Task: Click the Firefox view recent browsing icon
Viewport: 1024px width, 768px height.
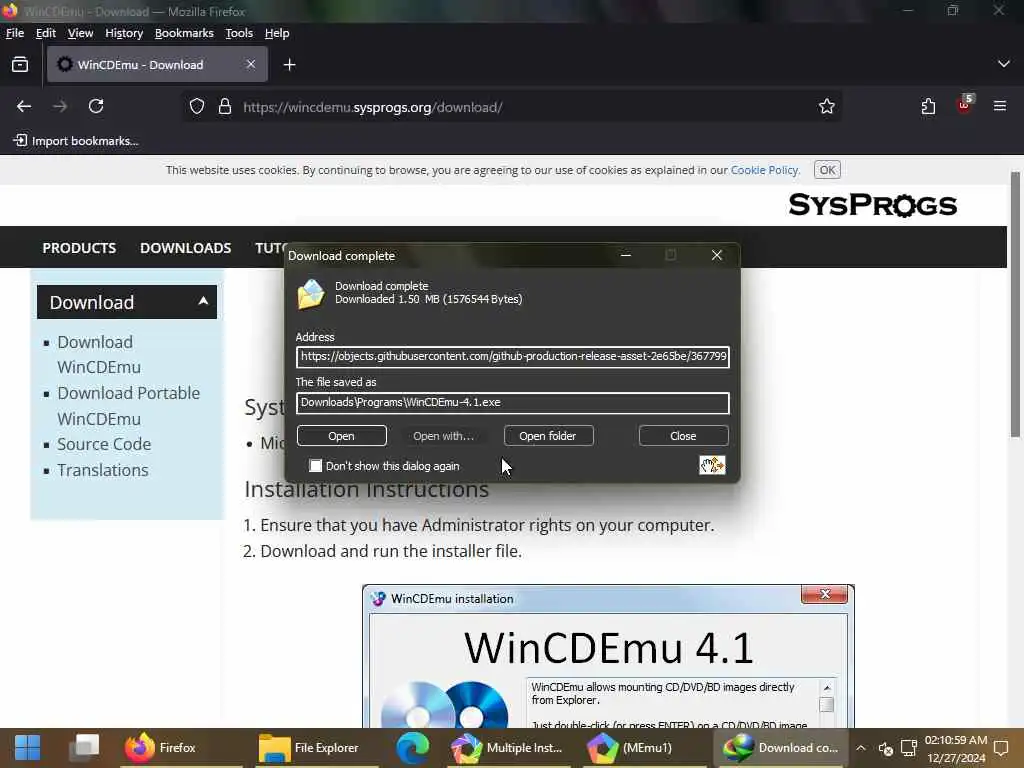Action: click(20, 65)
